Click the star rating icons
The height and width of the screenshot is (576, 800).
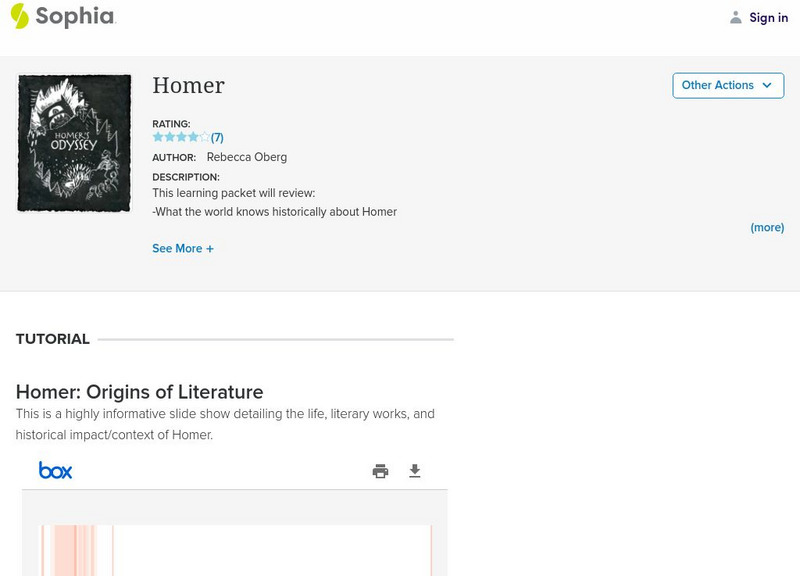[180, 137]
